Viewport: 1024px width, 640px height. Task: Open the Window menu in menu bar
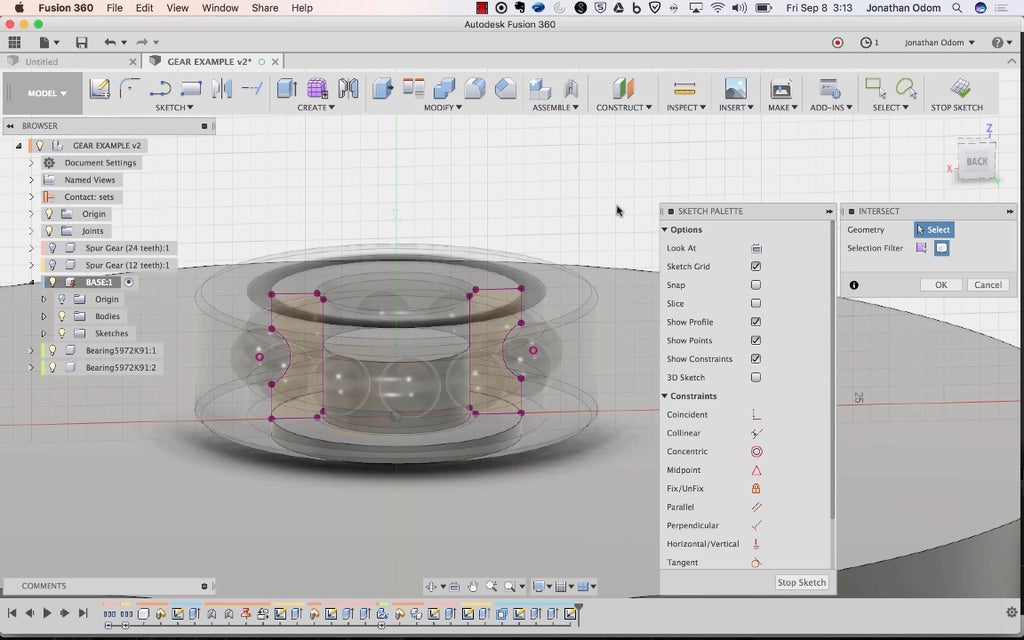(x=220, y=8)
